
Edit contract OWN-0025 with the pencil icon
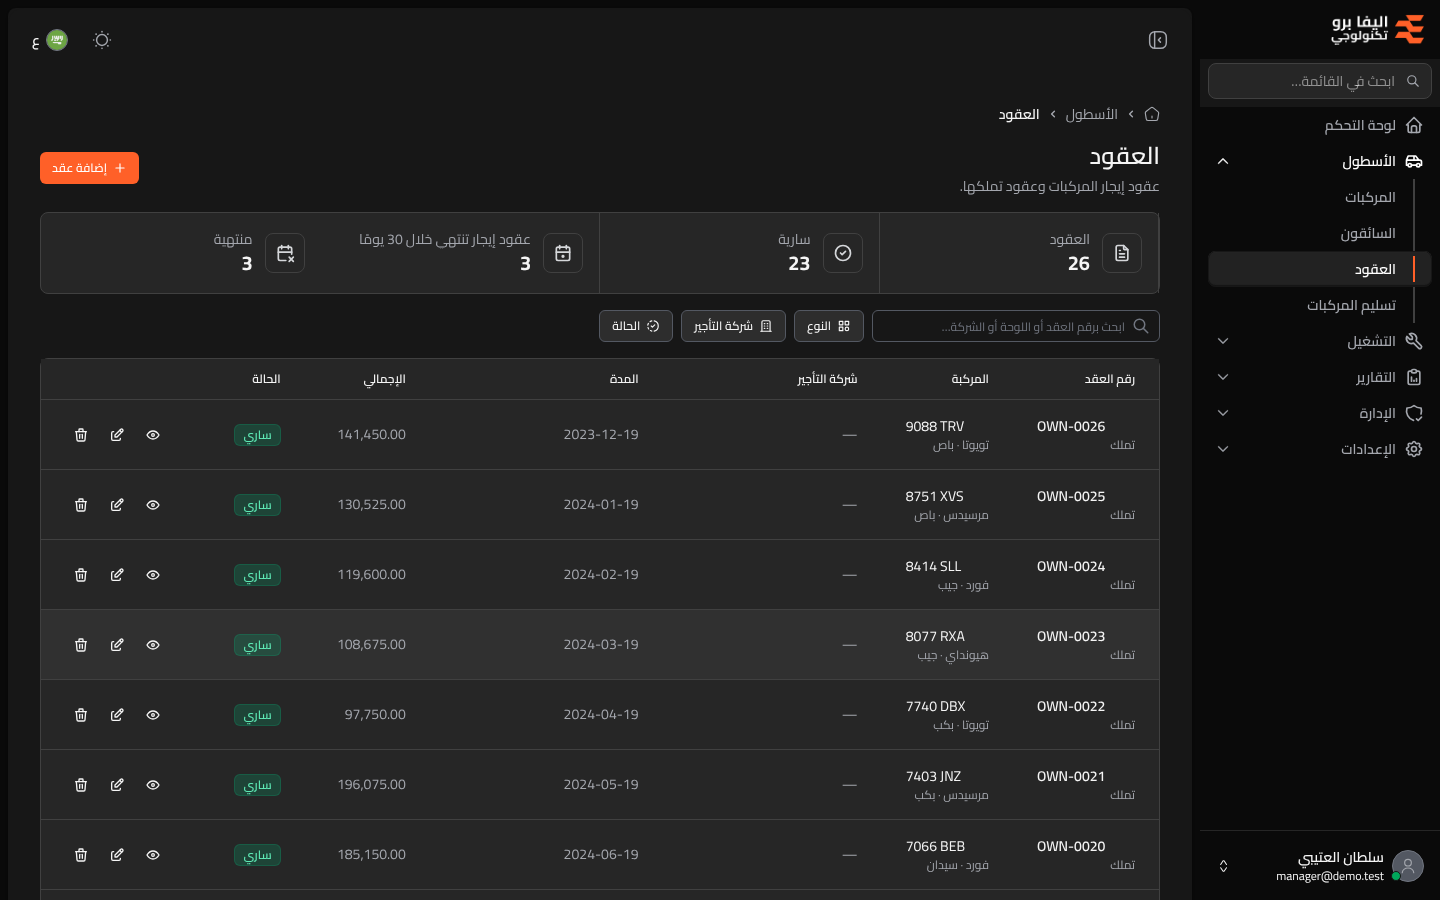[x=117, y=505]
